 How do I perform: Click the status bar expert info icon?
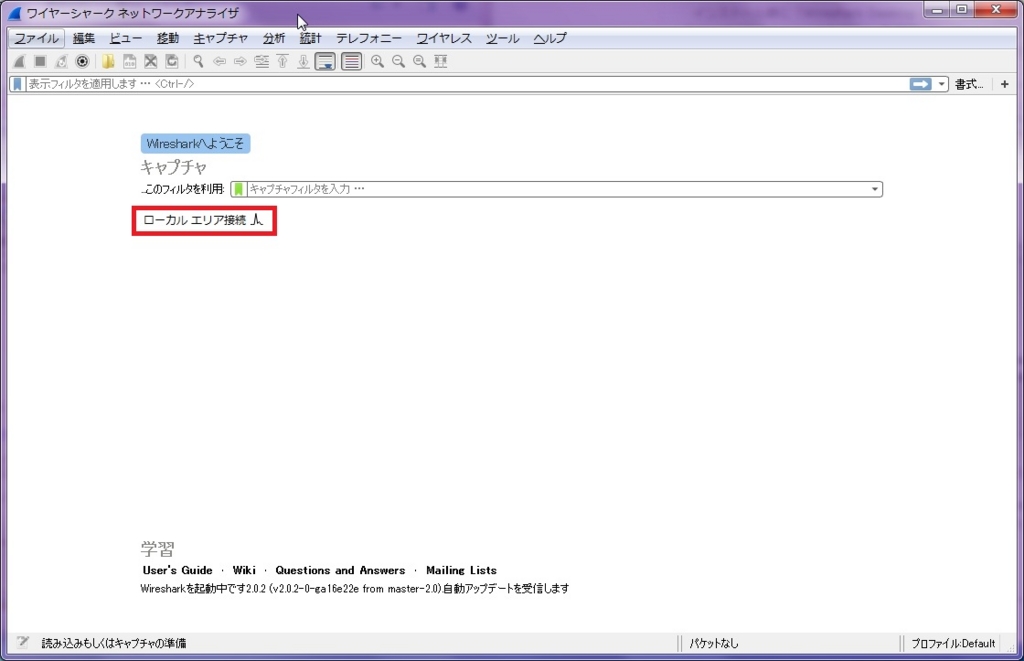tap(23, 643)
